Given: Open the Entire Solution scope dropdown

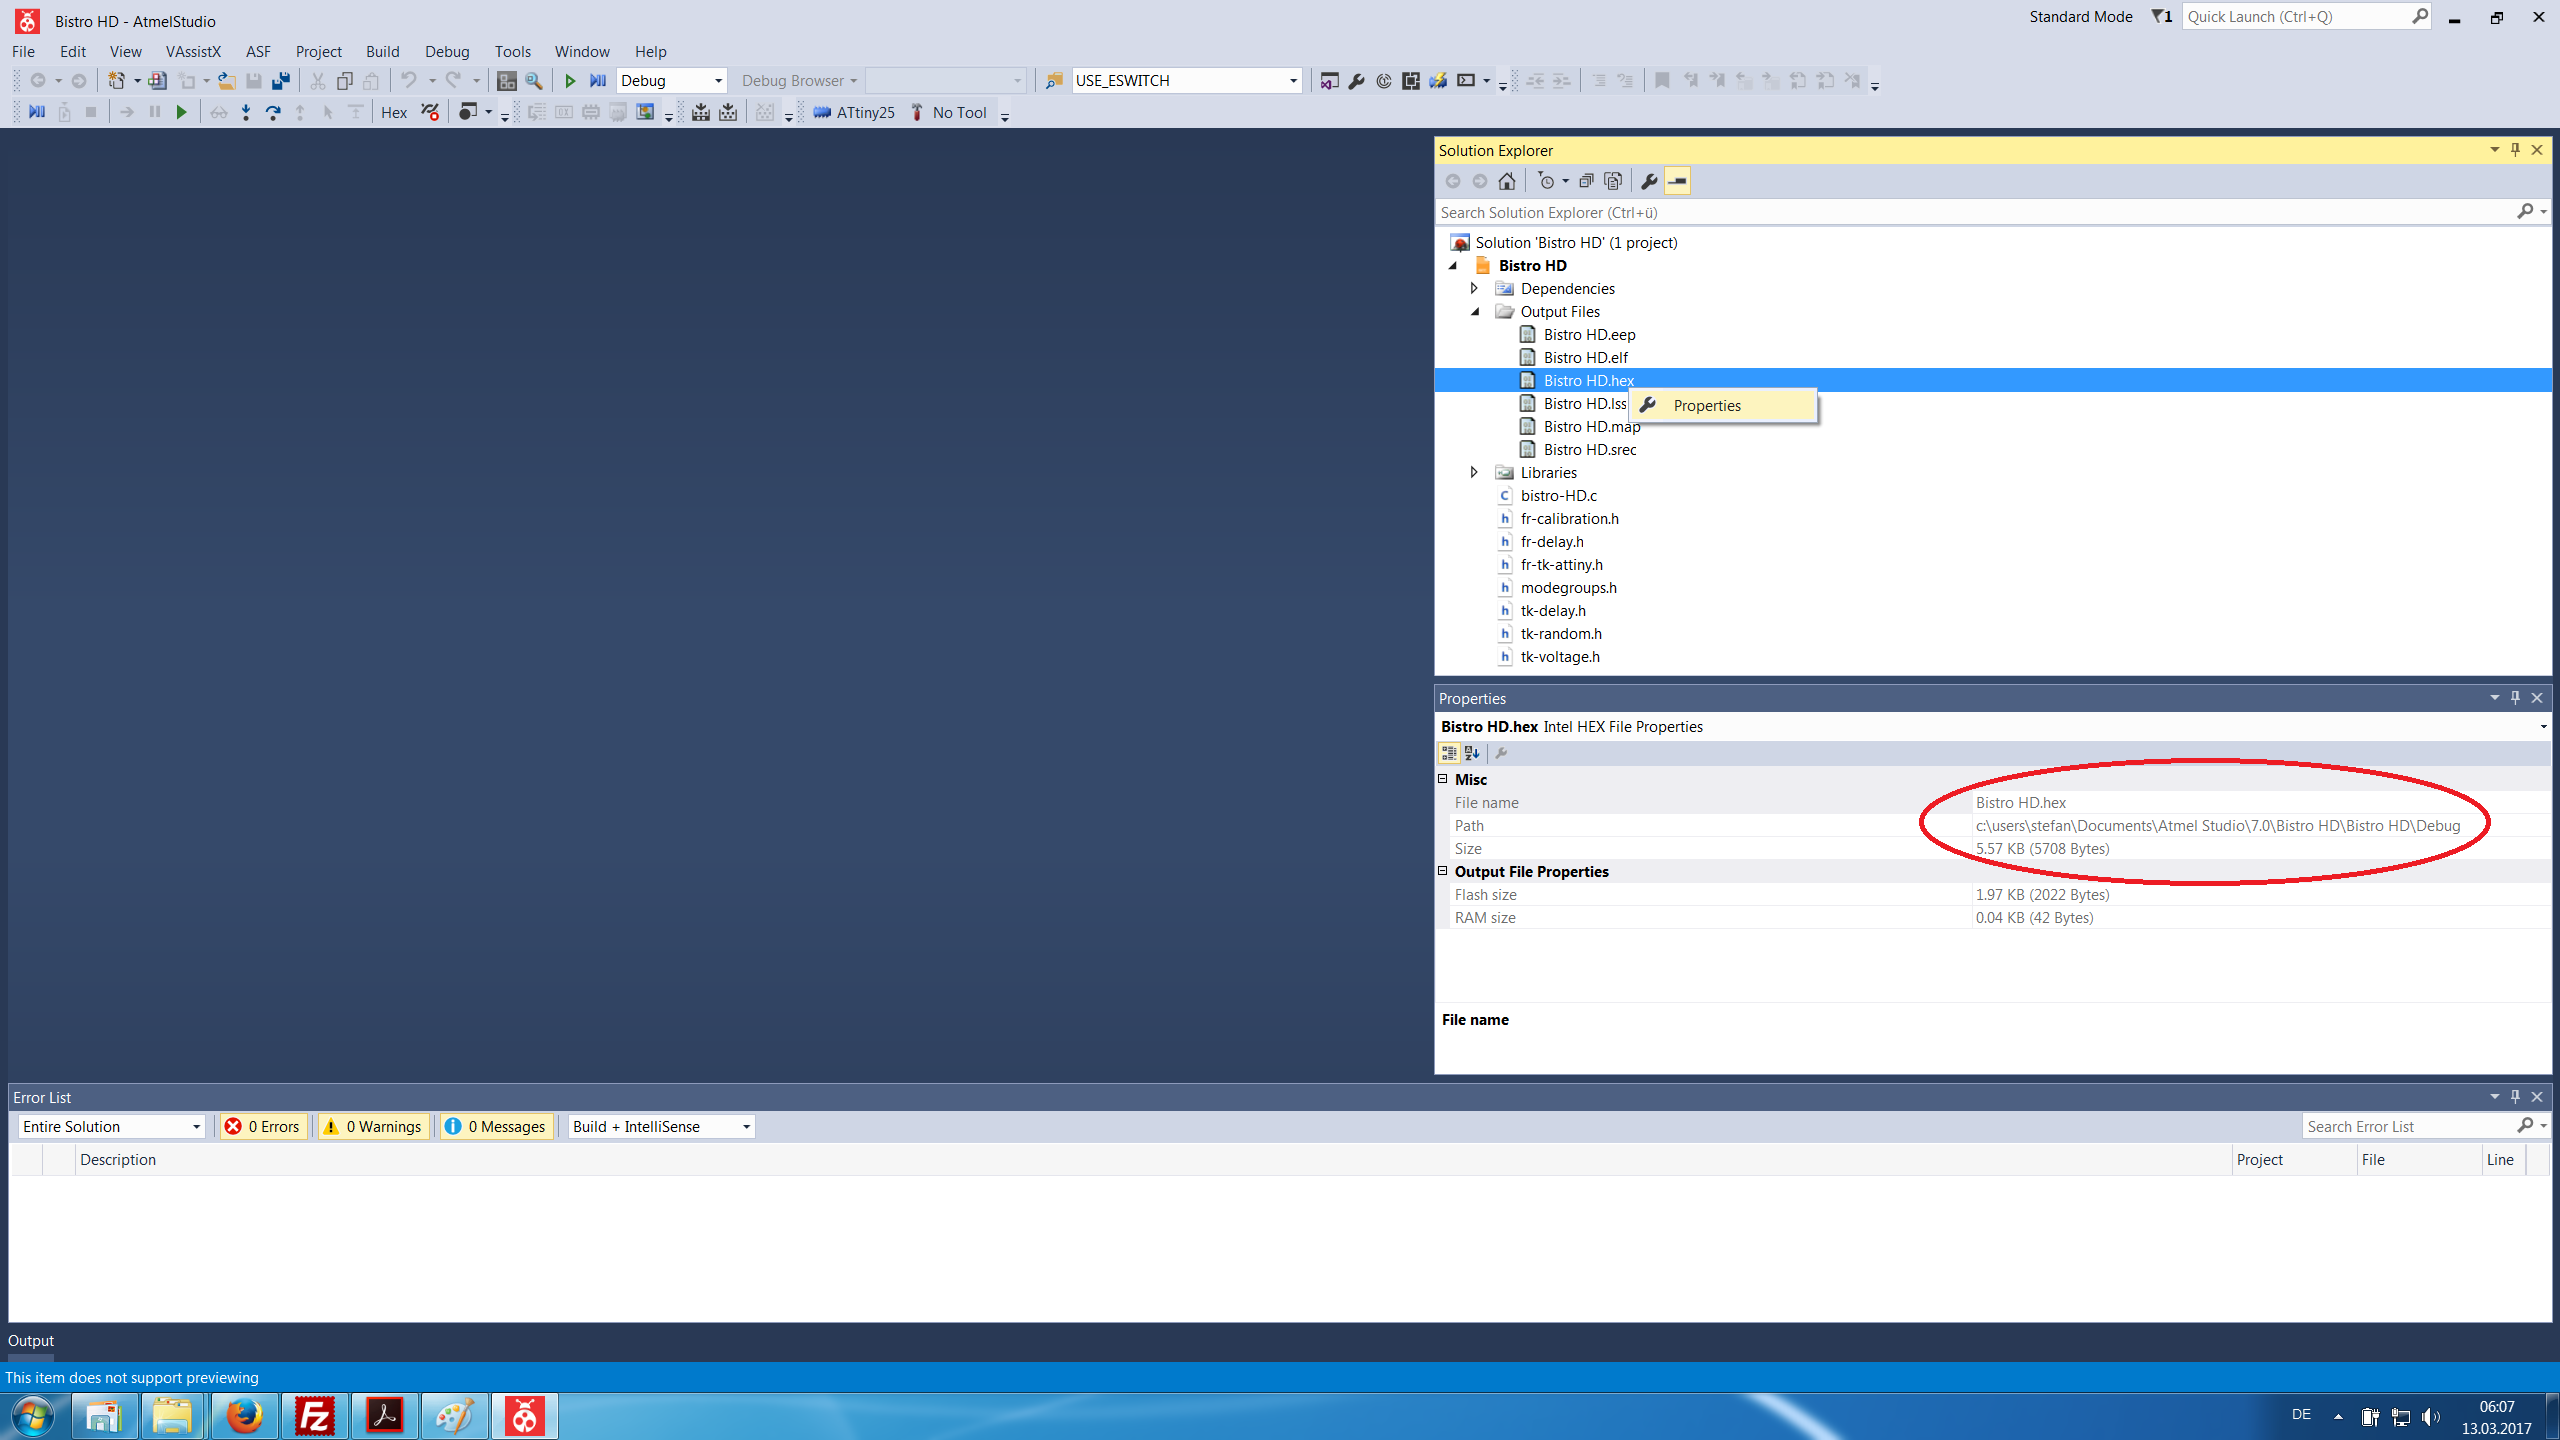Looking at the screenshot, I should click(111, 1127).
